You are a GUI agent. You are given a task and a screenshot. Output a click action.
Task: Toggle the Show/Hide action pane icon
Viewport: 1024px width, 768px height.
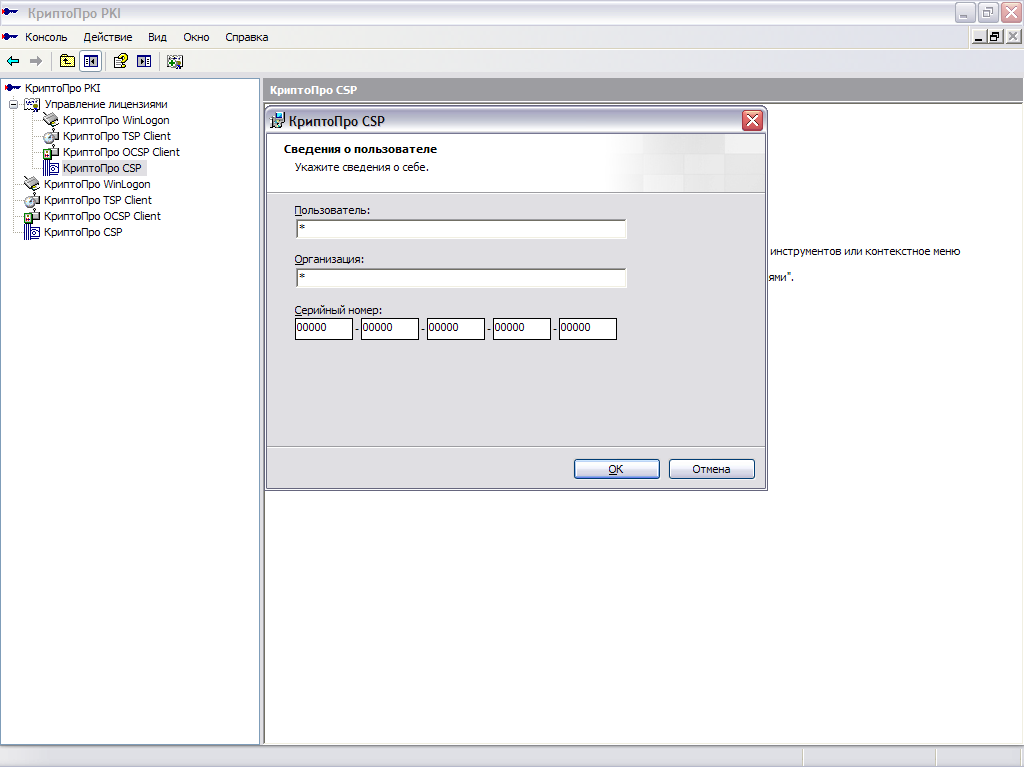(x=144, y=61)
